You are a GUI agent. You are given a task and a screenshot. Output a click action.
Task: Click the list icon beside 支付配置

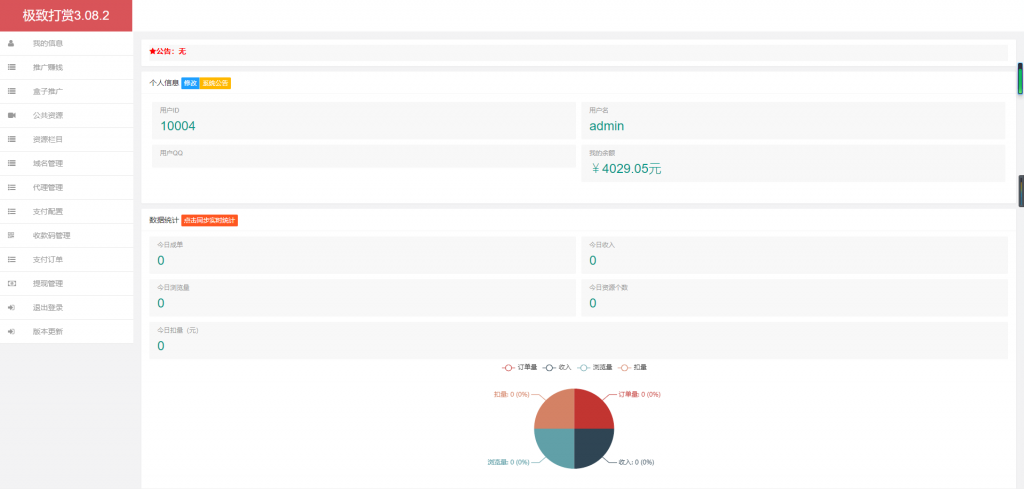coord(11,212)
